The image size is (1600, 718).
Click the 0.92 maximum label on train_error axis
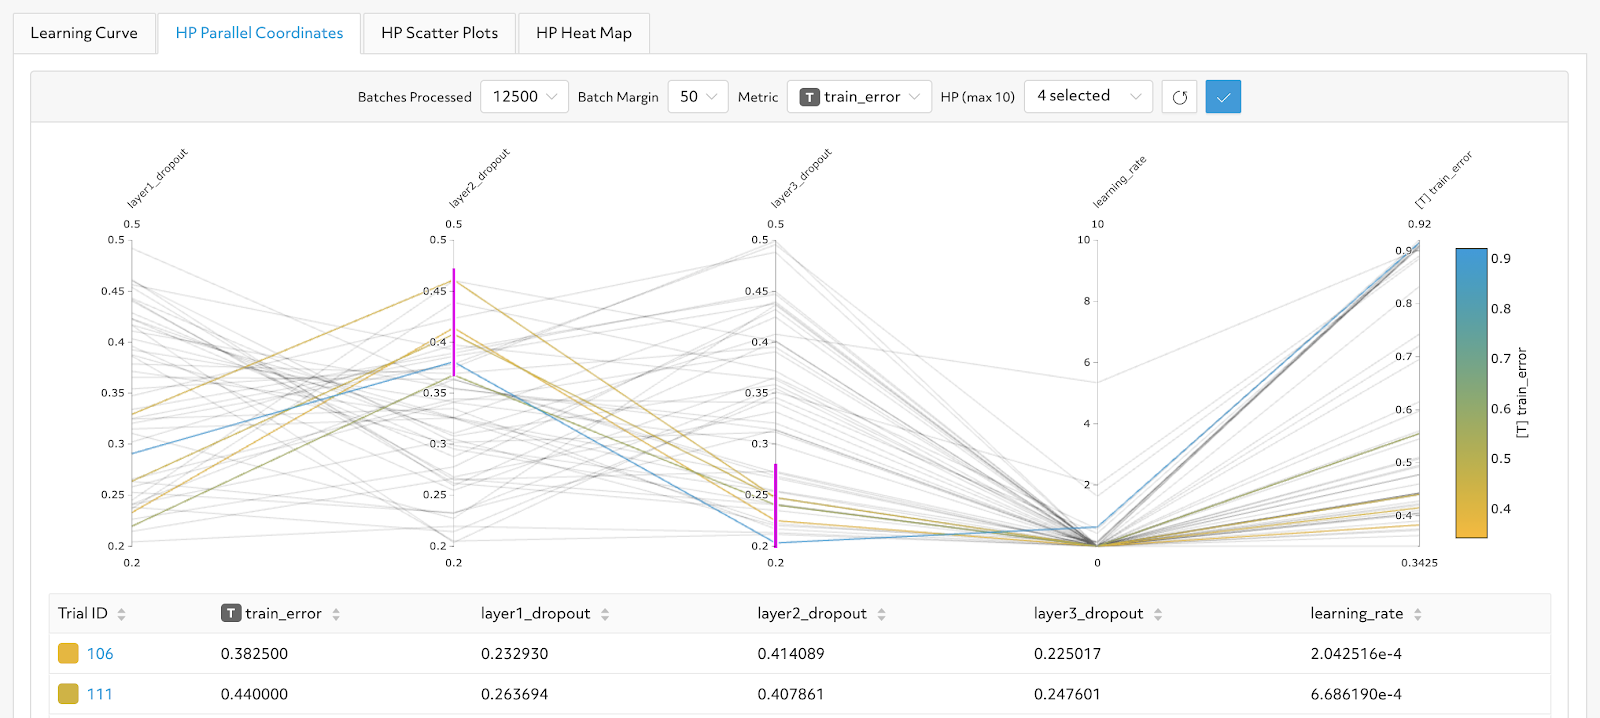(x=1419, y=224)
